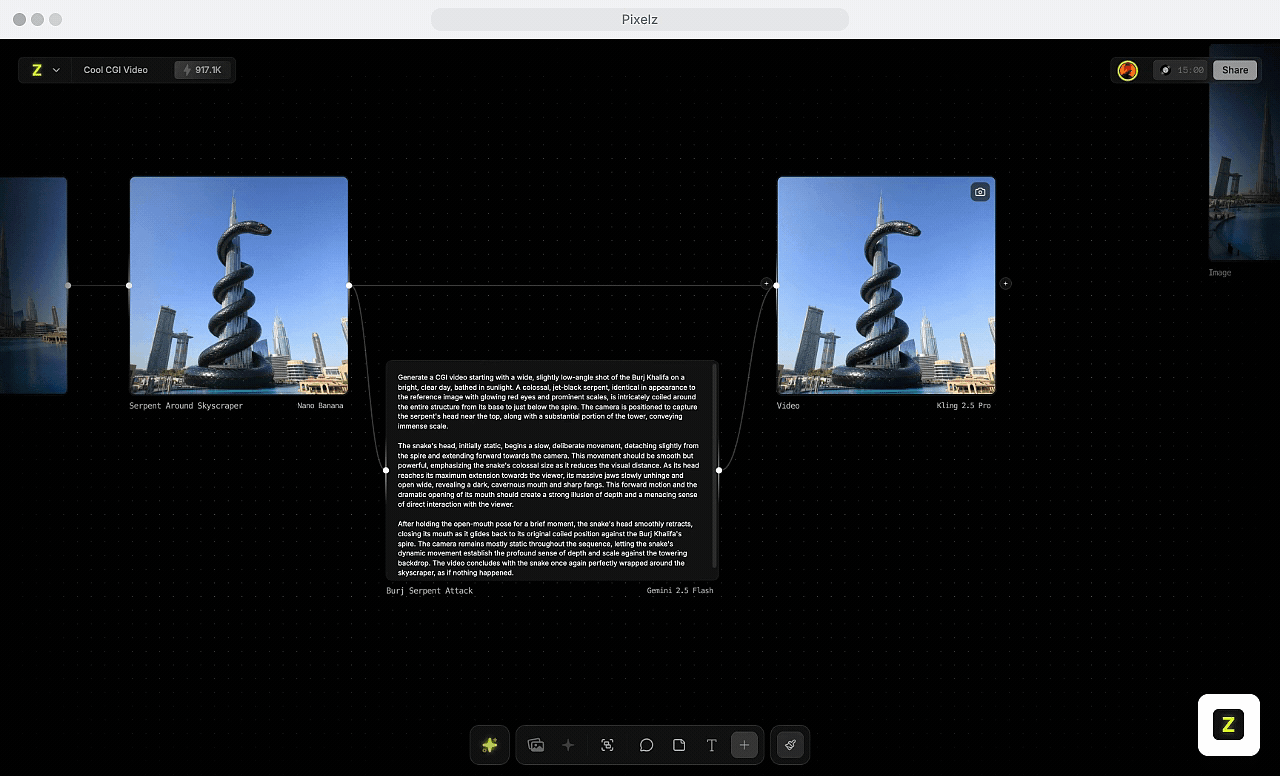The image size is (1280, 776).
Task: Click the partially visible Image node at top right
Action: click(1244, 152)
